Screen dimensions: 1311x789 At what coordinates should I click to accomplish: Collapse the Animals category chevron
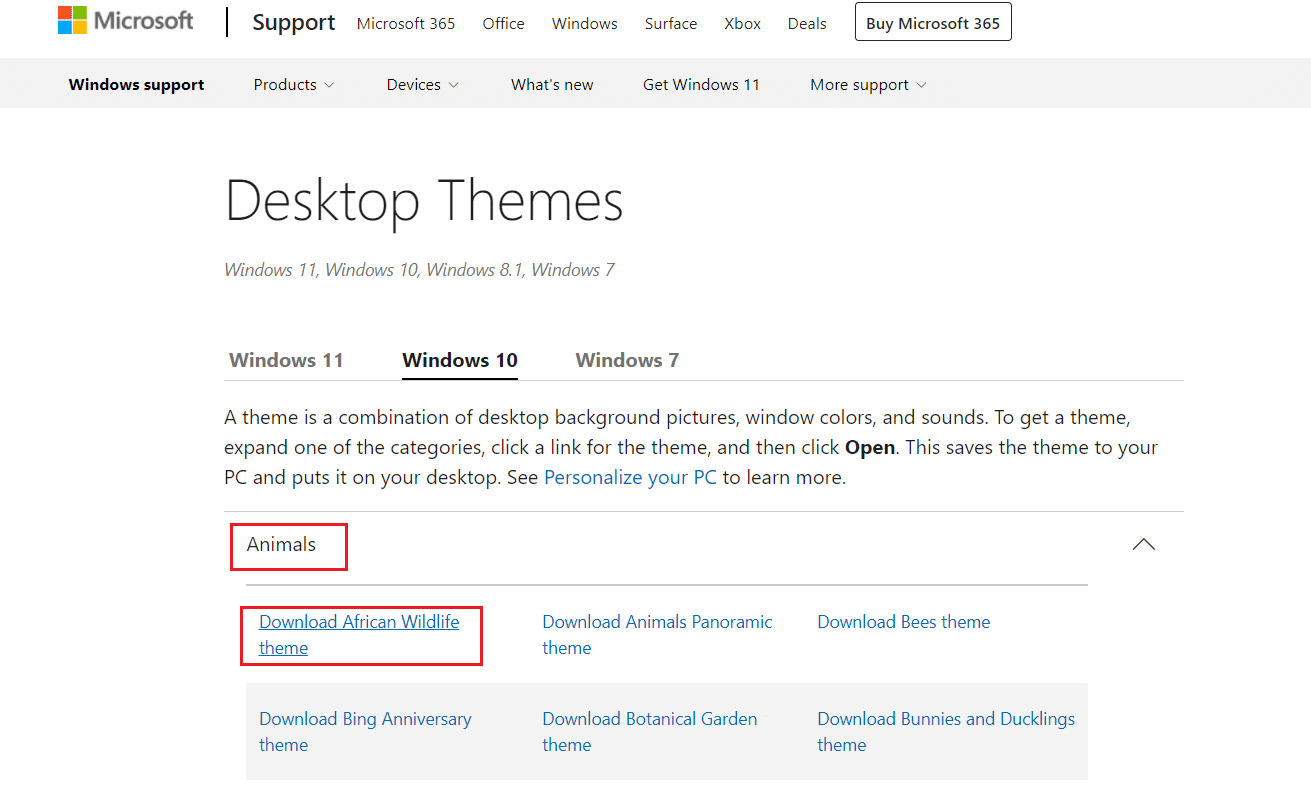click(x=1143, y=544)
